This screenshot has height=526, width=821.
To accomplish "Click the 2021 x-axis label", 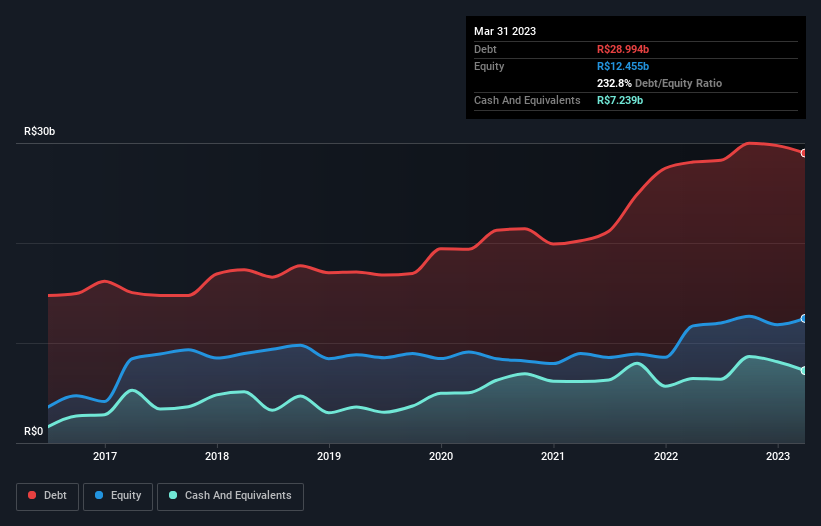I will point(553,456).
